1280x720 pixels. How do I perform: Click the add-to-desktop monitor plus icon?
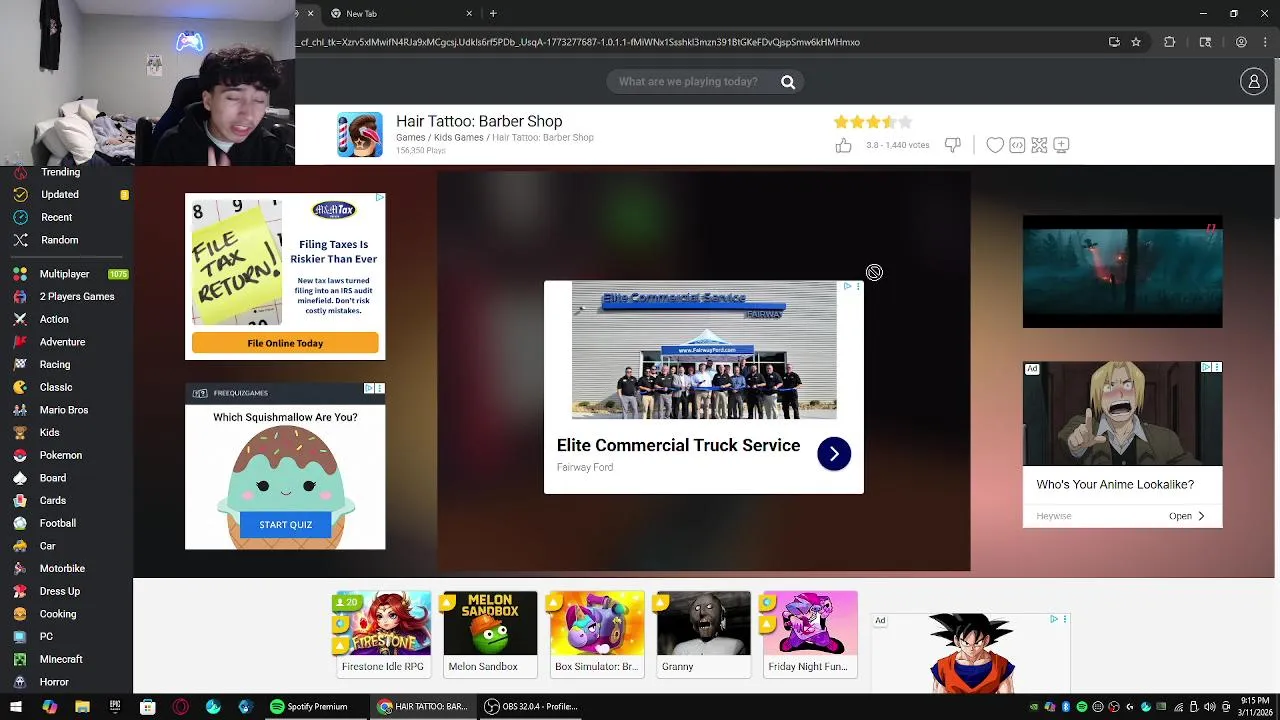pyautogui.click(x=1061, y=146)
